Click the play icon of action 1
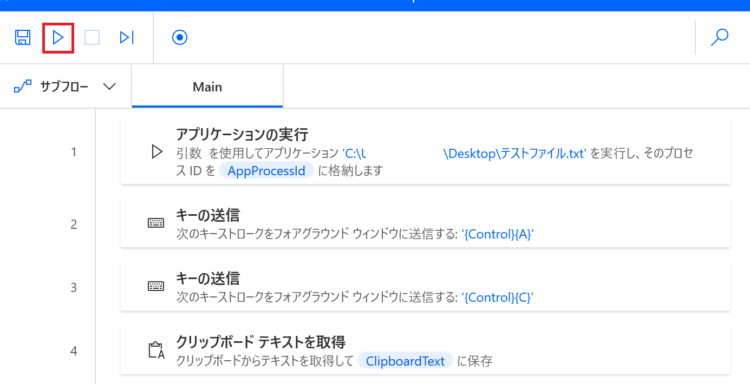This screenshot has width=750, height=384. pos(156,152)
